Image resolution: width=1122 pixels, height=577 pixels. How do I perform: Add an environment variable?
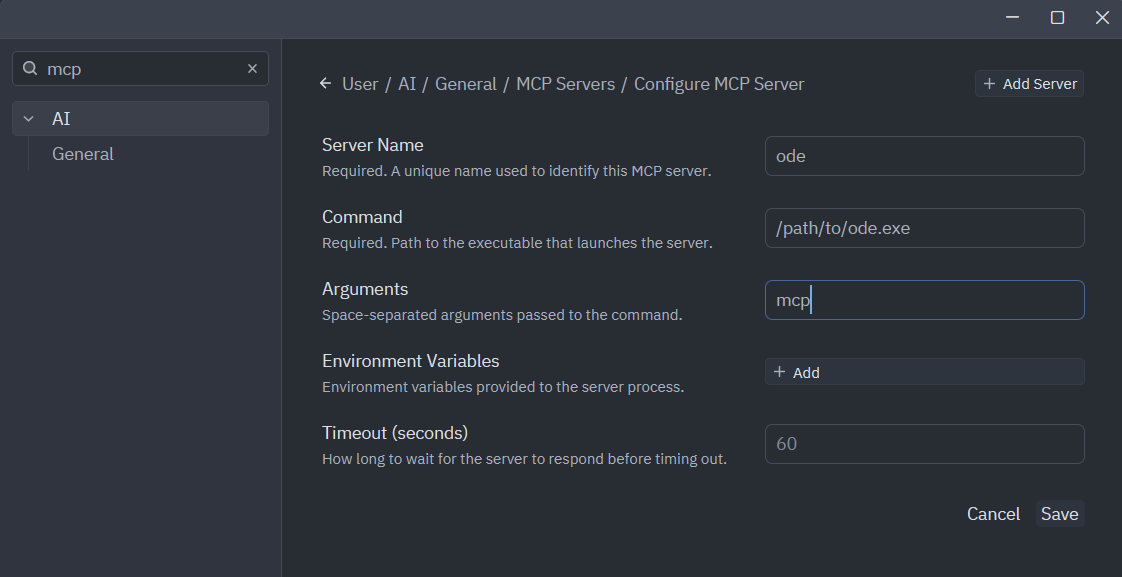click(x=925, y=372)
